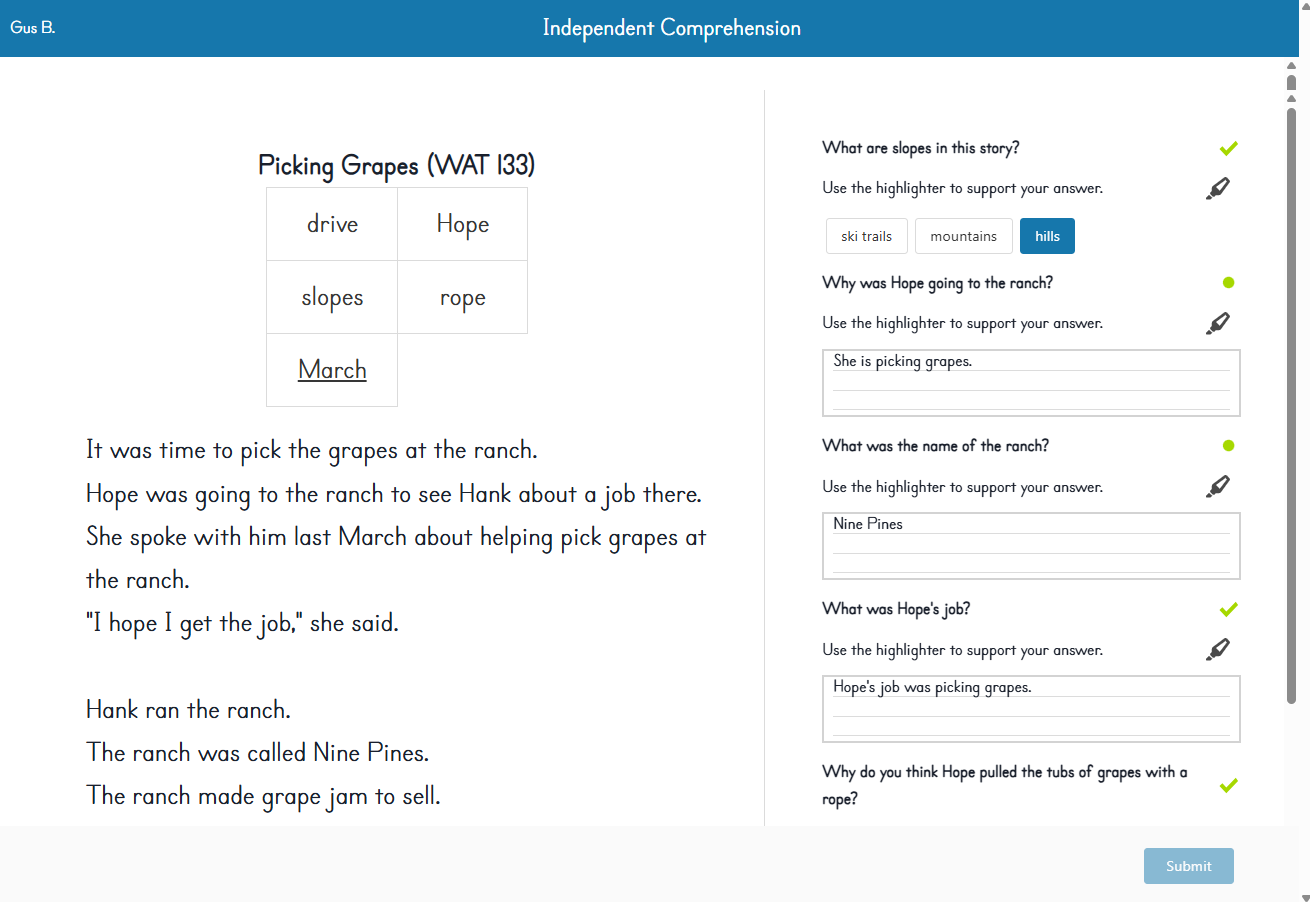Click the vocabulary word 'slopes'
This screenshot has height=902, width=1310.
[332, 297]
